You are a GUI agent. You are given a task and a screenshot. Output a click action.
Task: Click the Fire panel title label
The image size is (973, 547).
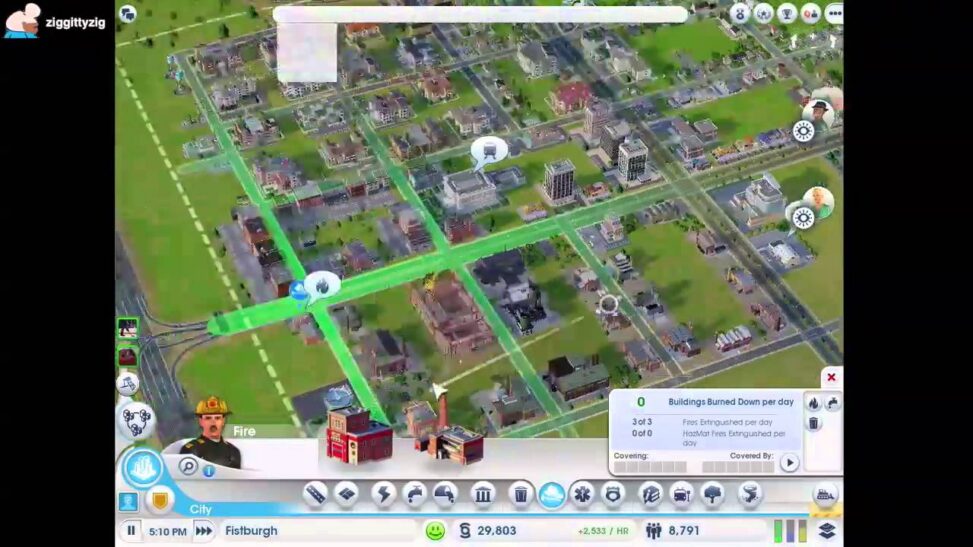point(244,431)
